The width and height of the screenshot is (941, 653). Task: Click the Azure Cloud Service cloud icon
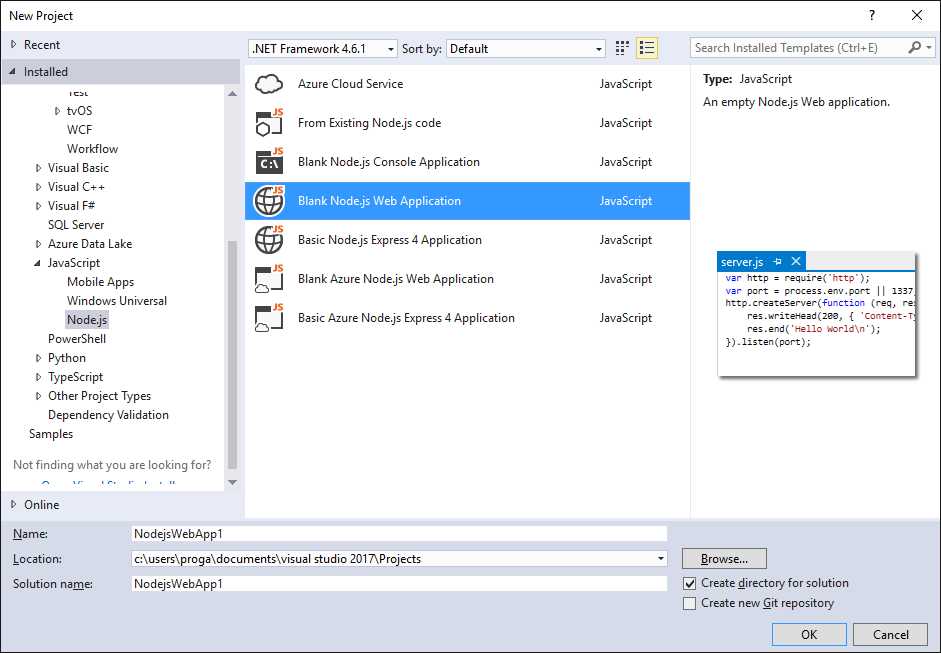point(269,84)
